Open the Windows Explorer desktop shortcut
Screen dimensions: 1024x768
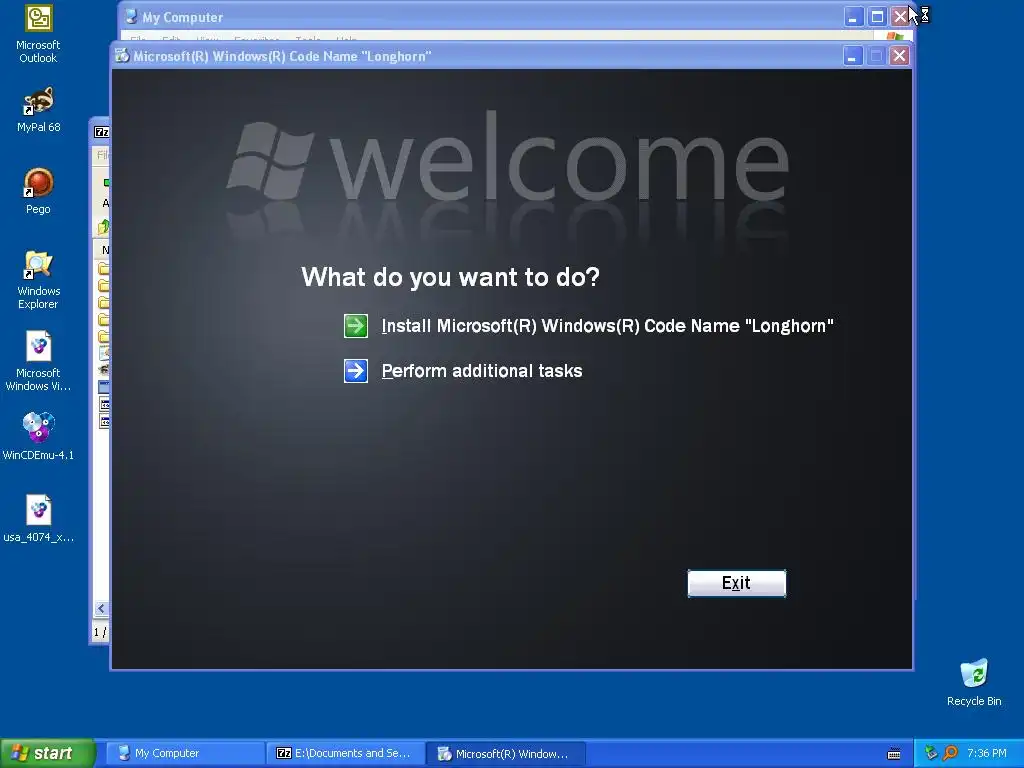38,280
